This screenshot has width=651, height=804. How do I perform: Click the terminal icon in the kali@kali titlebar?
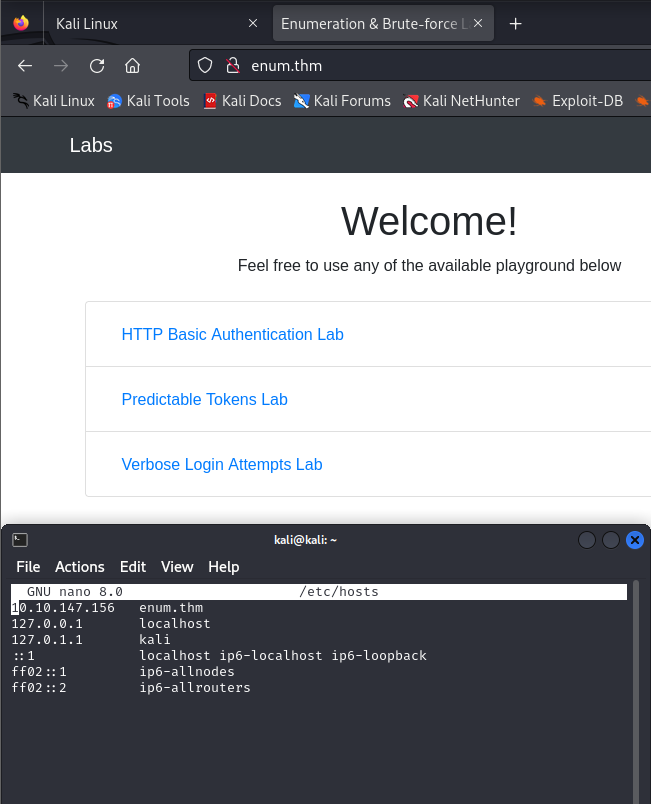pyautogui.click(x=20, y=539)
